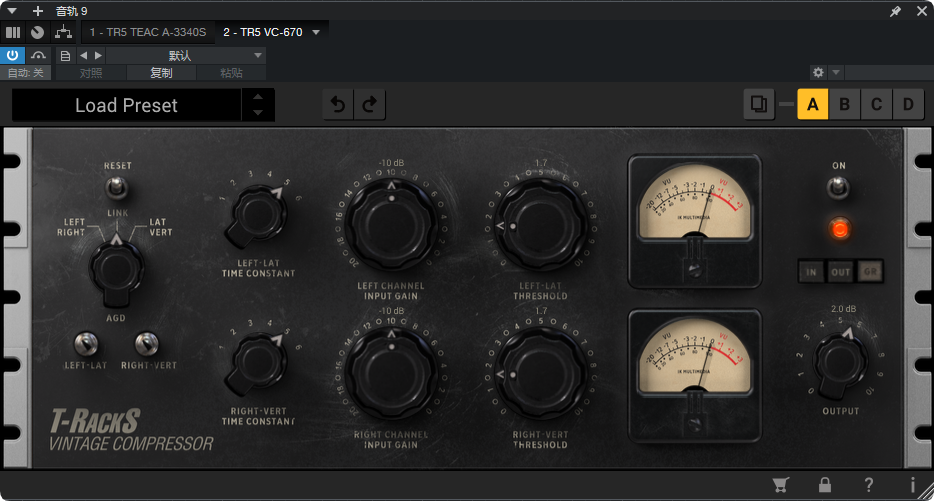Flip the ON toggle switch

[x=838, y=188]
